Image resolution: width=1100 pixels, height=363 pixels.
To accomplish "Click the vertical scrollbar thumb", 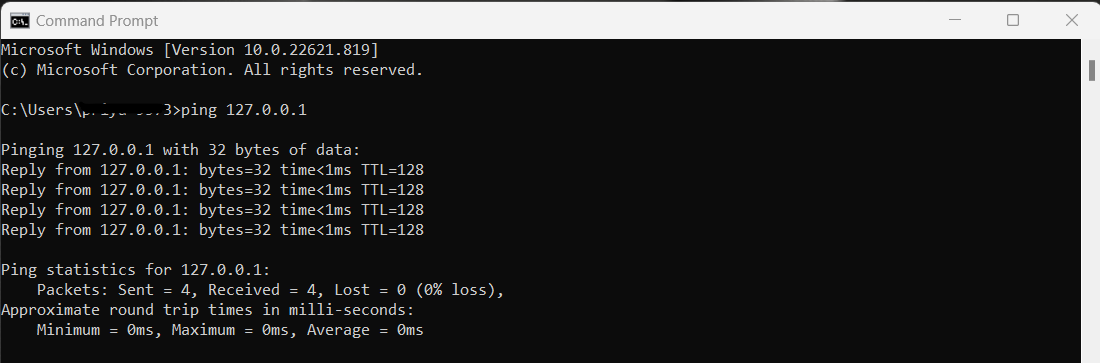I will (x=1092, y=70).
